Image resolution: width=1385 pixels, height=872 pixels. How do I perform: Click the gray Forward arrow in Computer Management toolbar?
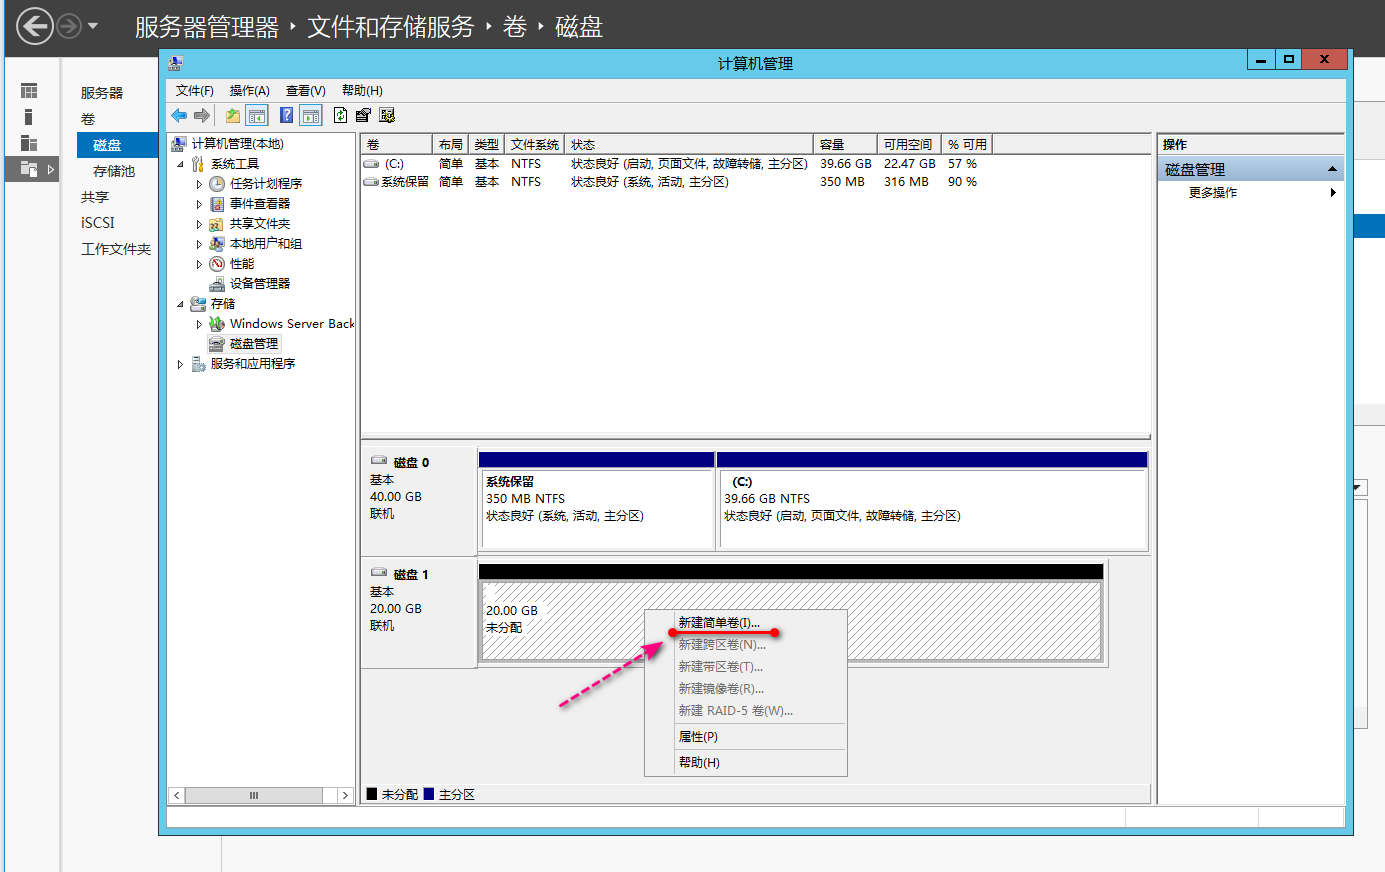[x=202, y=115]
